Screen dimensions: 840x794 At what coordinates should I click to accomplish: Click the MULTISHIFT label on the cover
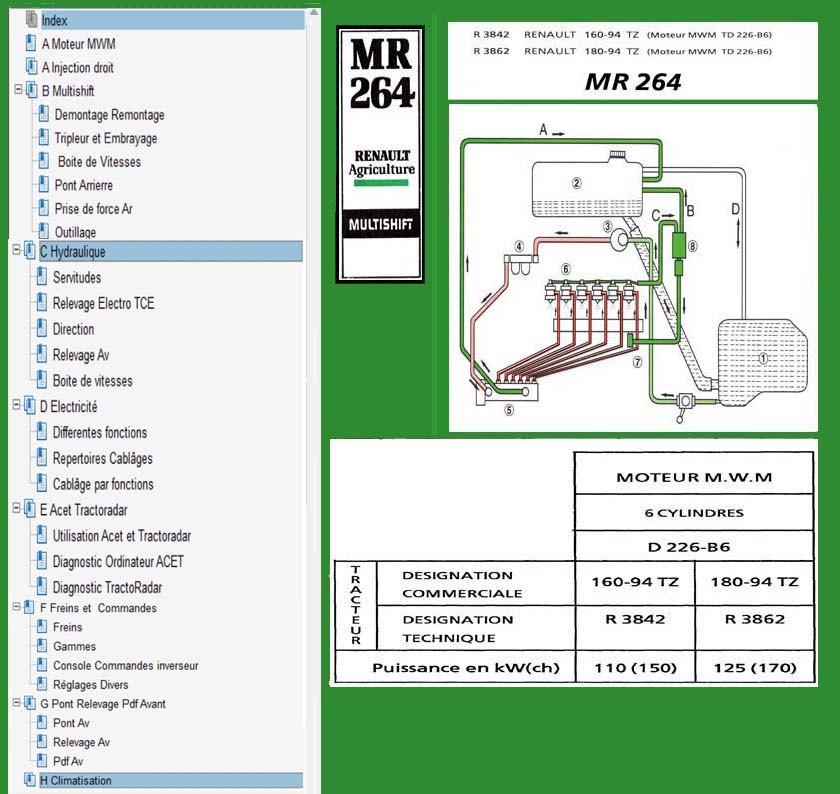tap(381, 224)
